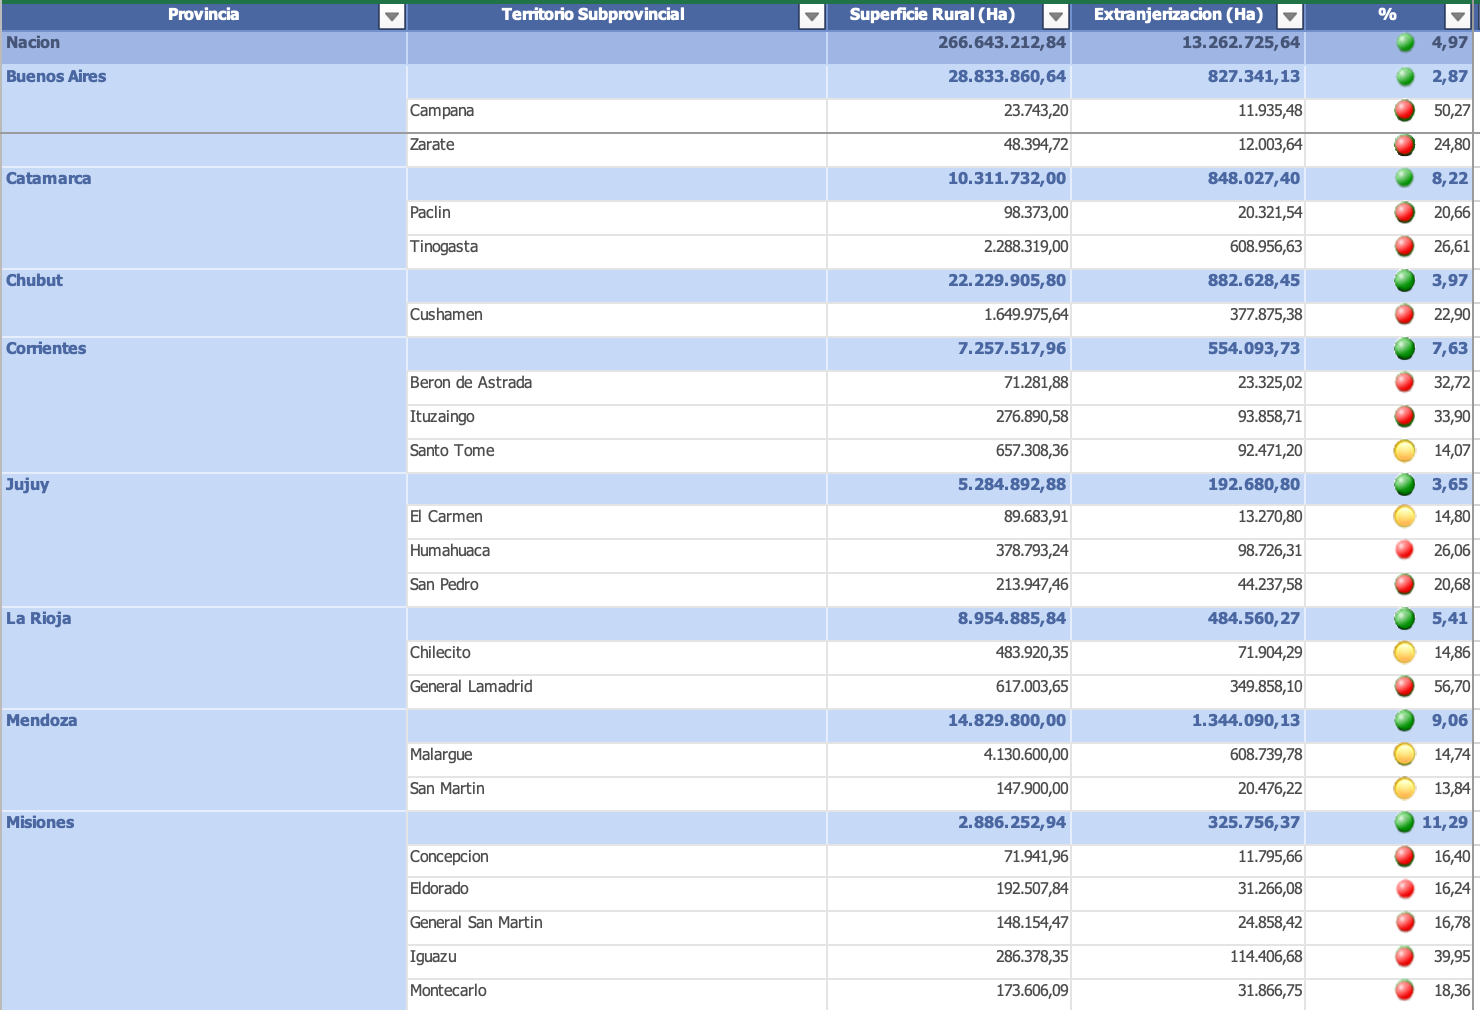
Task: Click the red indicator icon for Iguazu
Action: pyautogui.click(x=1405, y=957)
